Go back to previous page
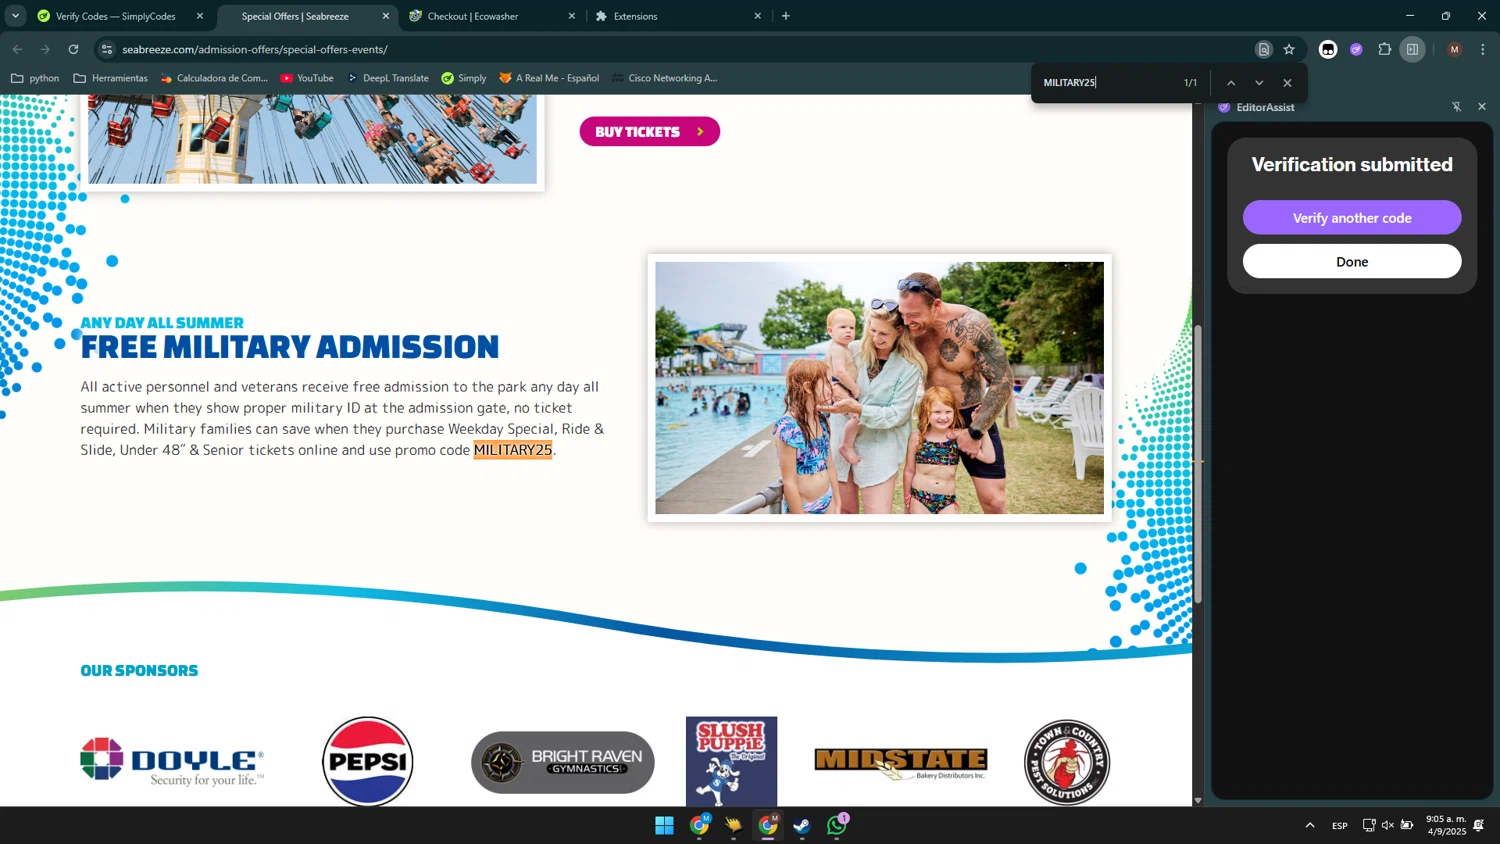 pyautogui.click(x=18, y=49)
